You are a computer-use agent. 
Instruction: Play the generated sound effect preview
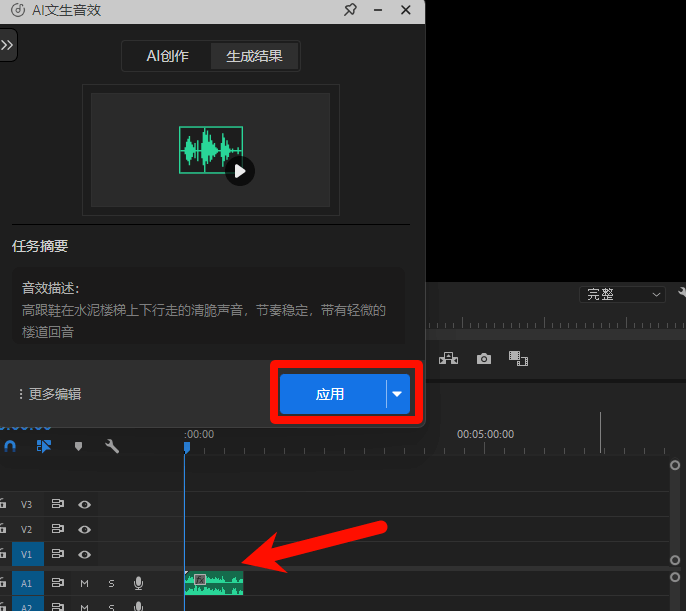pyautogui.click(x=240, y=171)
